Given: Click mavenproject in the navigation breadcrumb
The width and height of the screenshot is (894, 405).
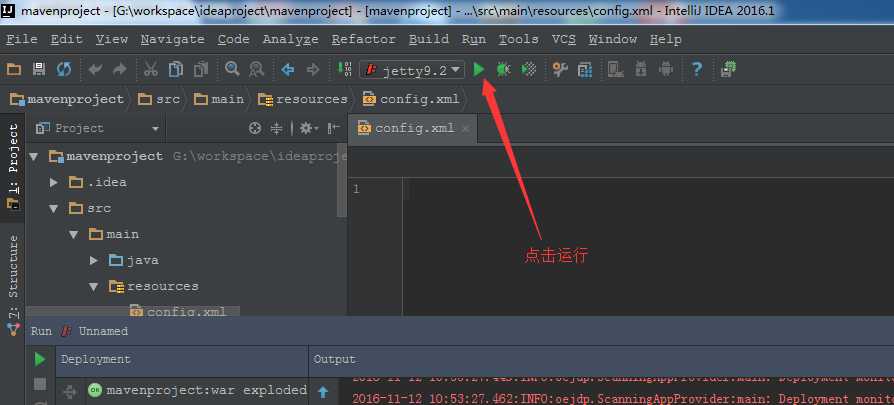Looking at the screenshot, I should point(67,99).
